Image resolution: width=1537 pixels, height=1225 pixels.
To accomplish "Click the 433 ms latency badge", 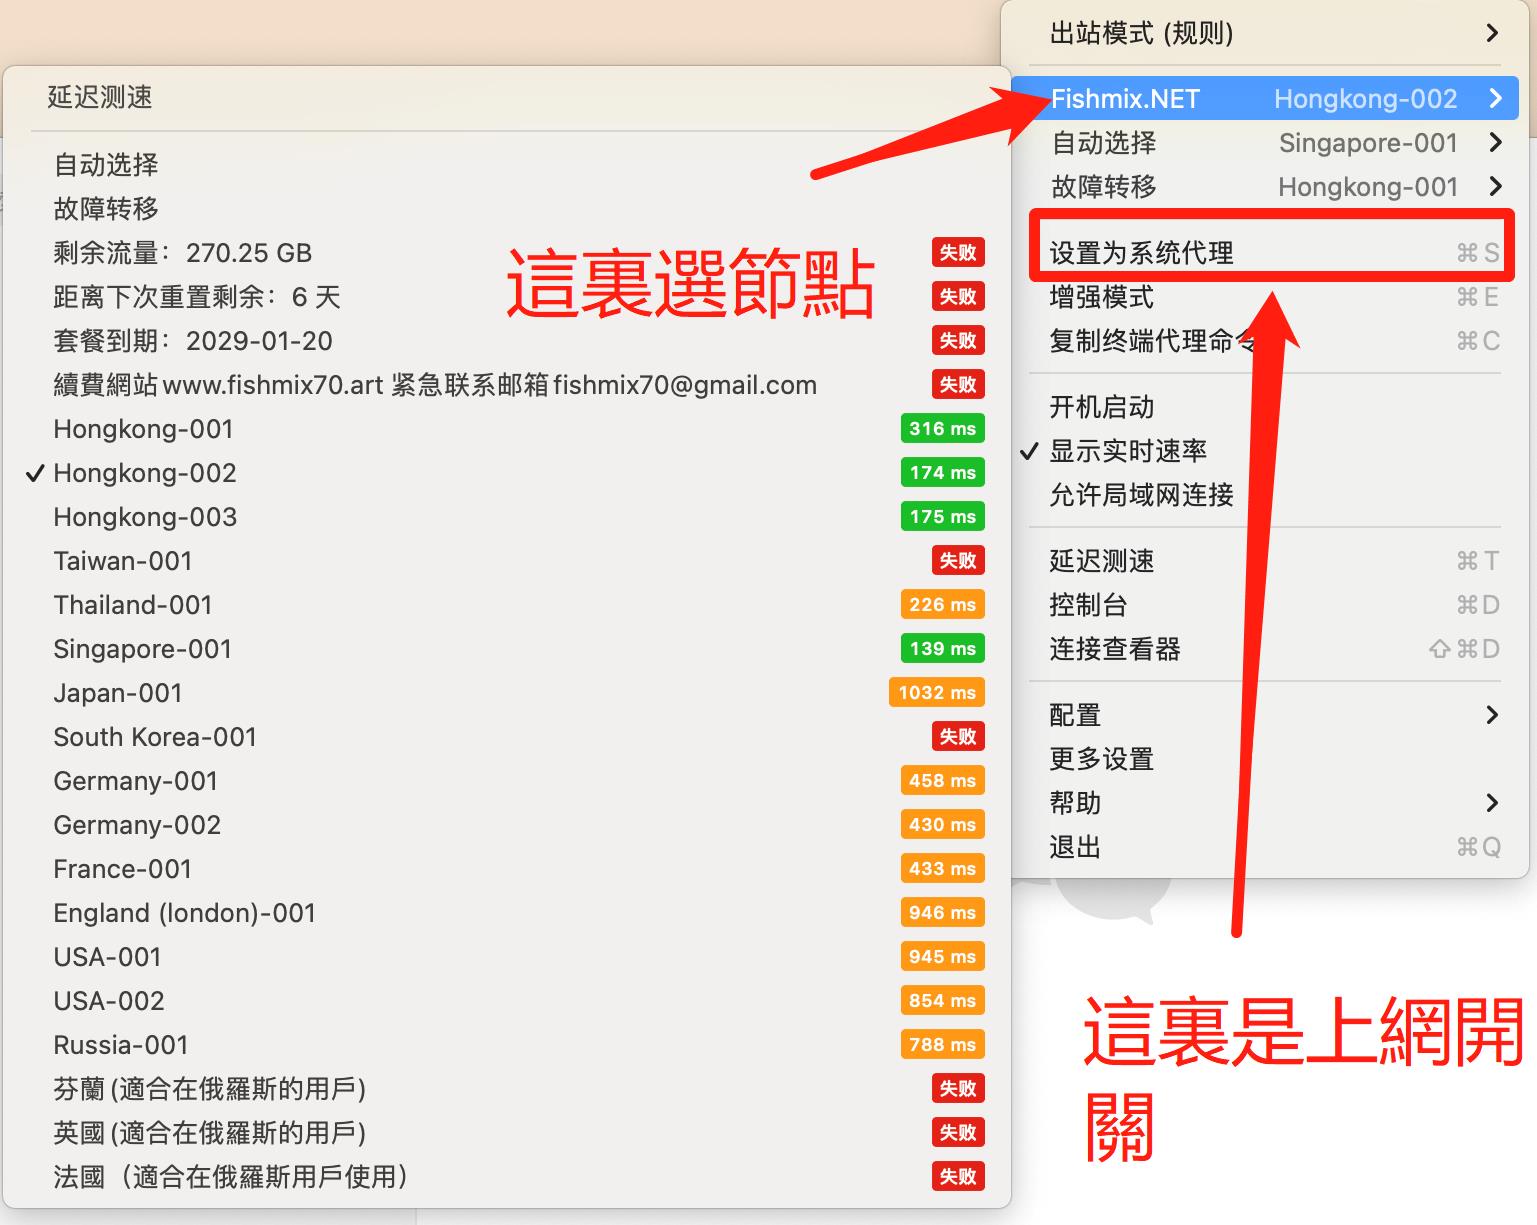I will click(x=942, y=869).
